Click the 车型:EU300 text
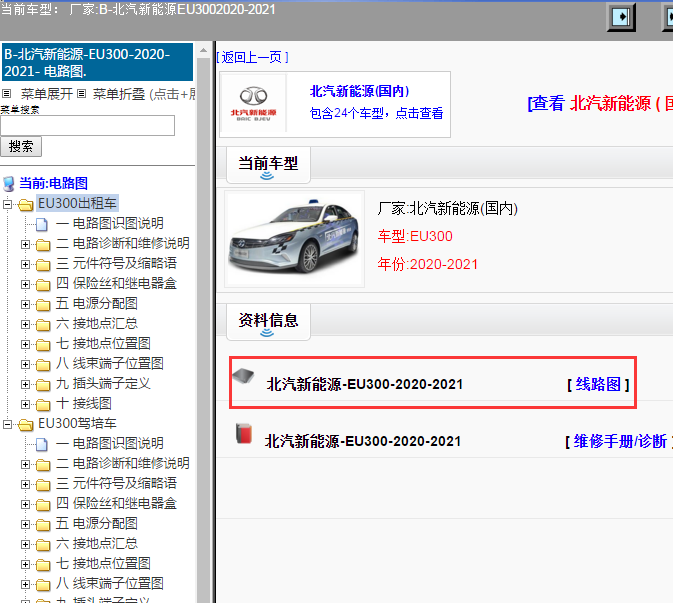Screen dimensions: 673x603 tap(415, 236)
